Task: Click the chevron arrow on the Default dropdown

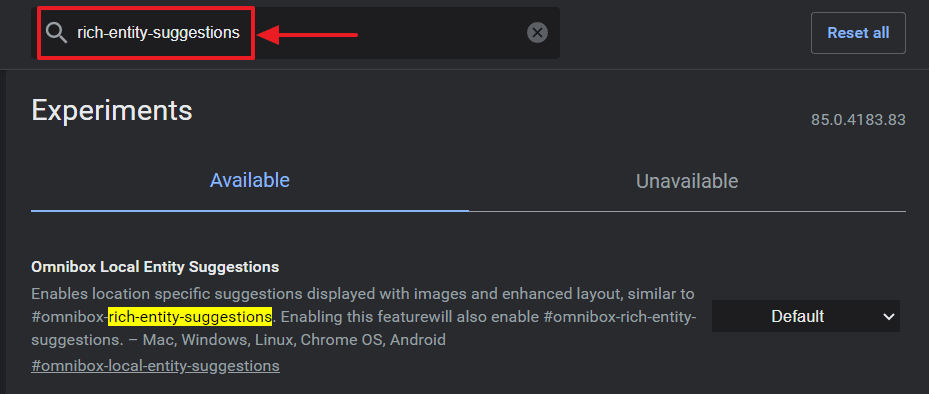Action: pyautogui.click(x=889, y=317)
